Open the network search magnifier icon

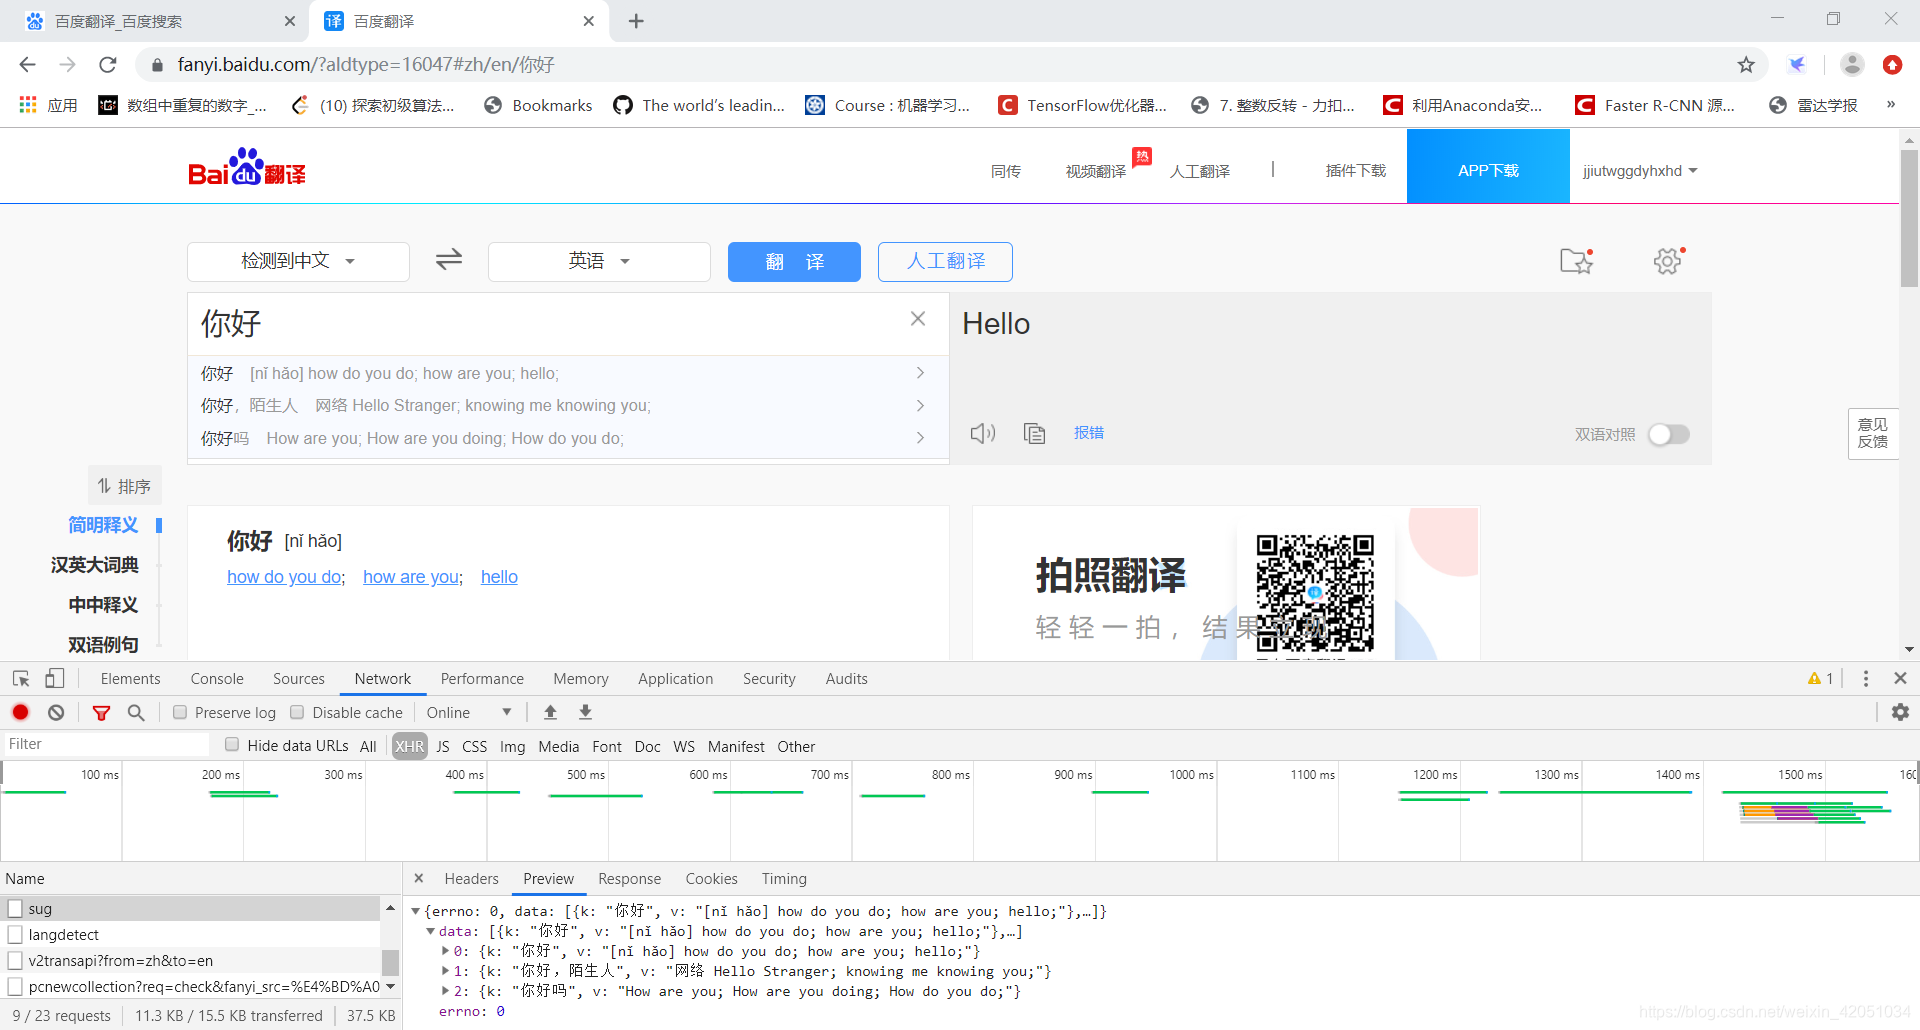pyautogui.click(x=136, y=712)
